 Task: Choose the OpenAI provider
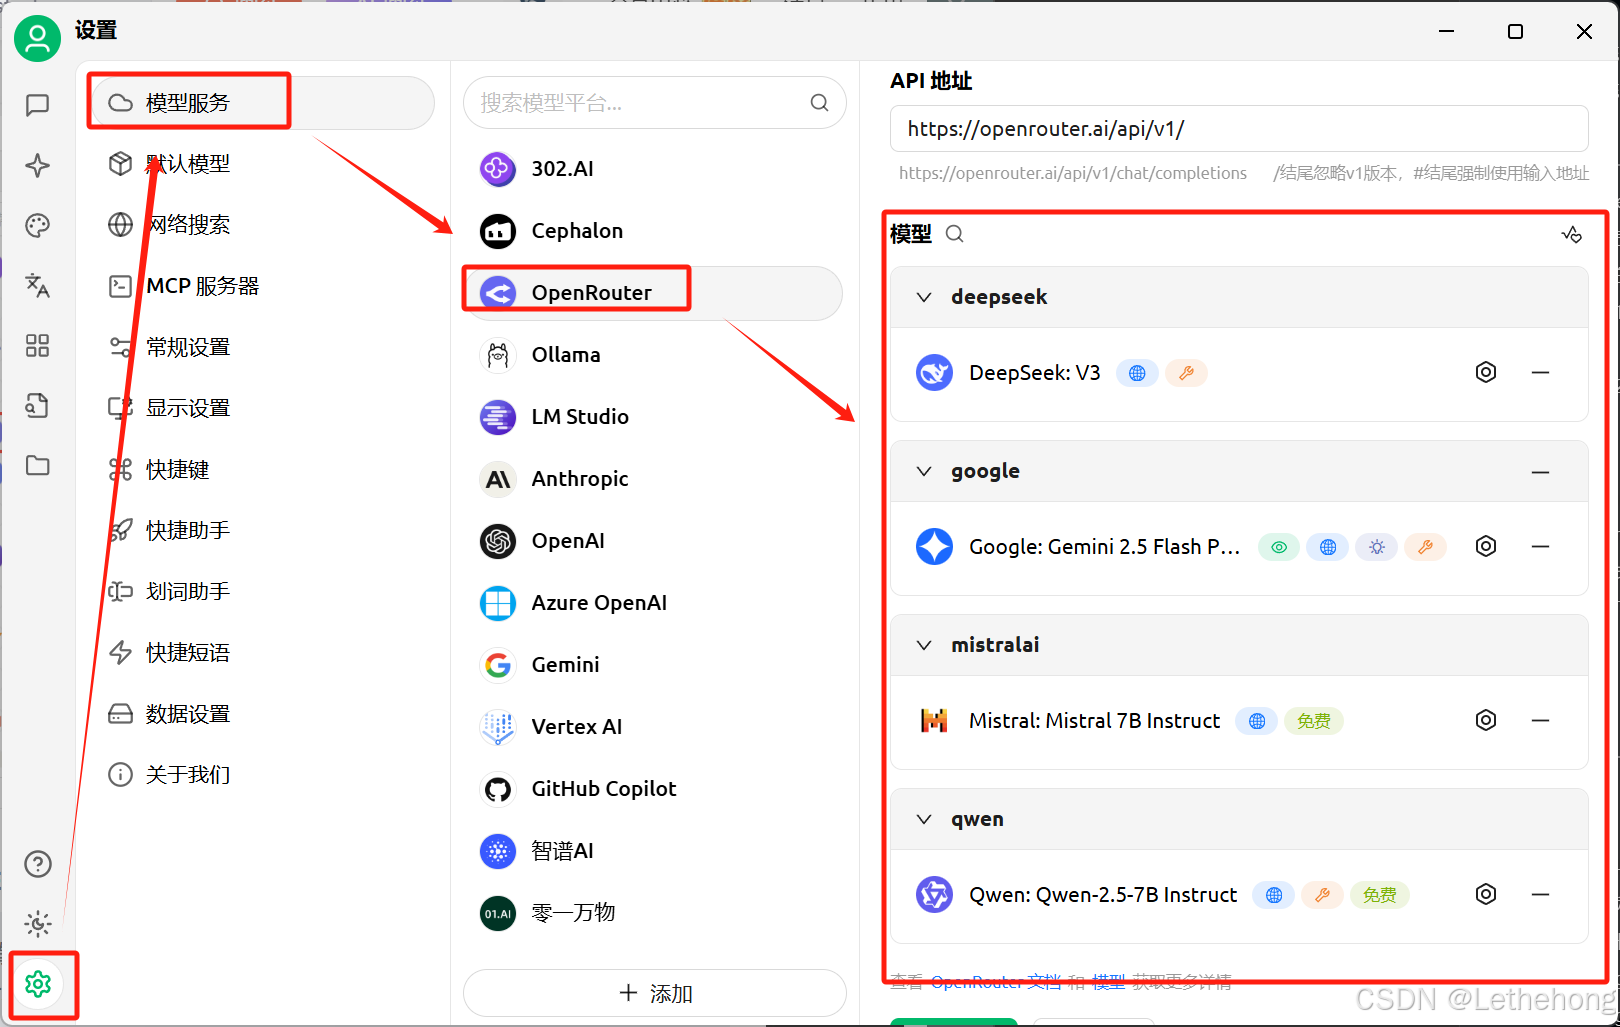click(x=655, y=541)
